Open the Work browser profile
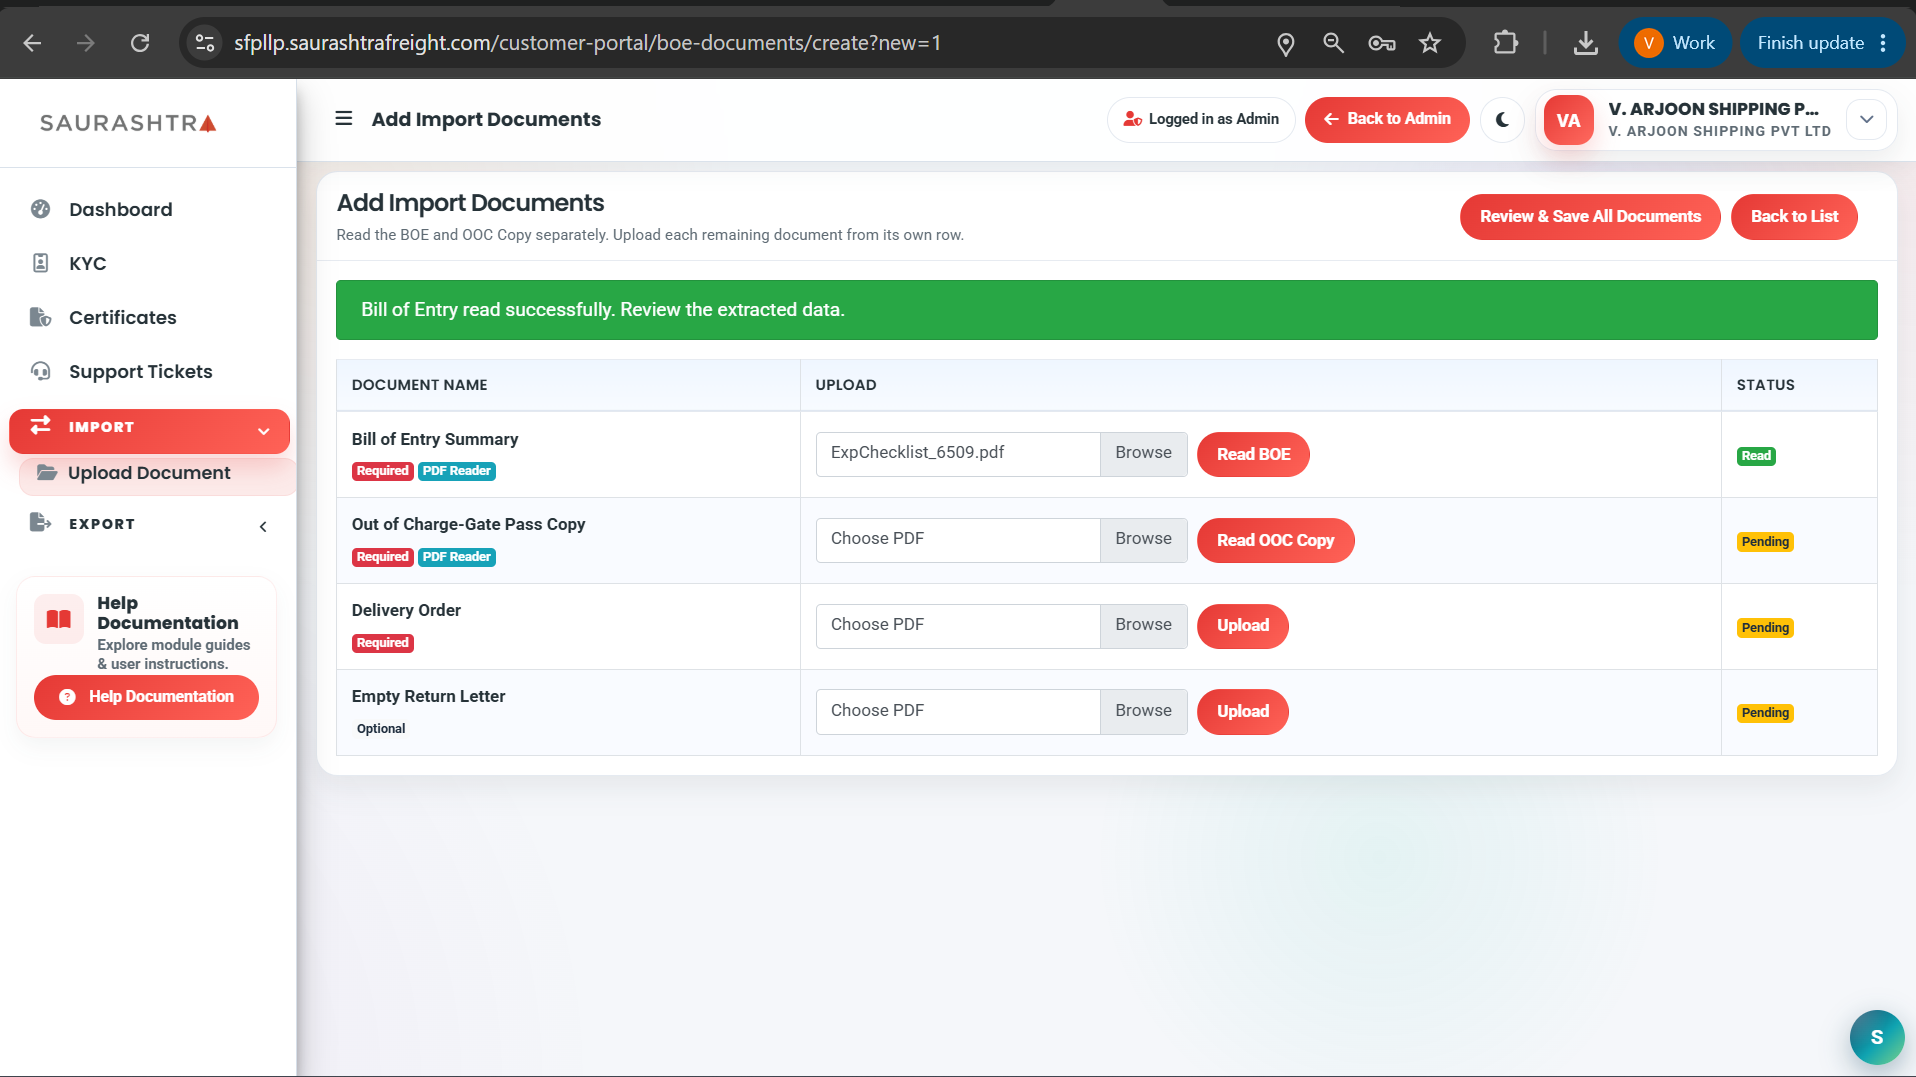Screen dimensions: 1916x1077 pos(1675,43)
